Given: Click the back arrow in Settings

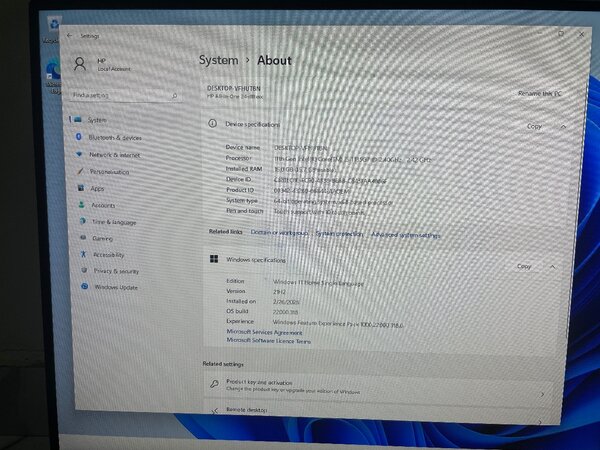Looking at the screenshot, I should (x=69, y=35).
